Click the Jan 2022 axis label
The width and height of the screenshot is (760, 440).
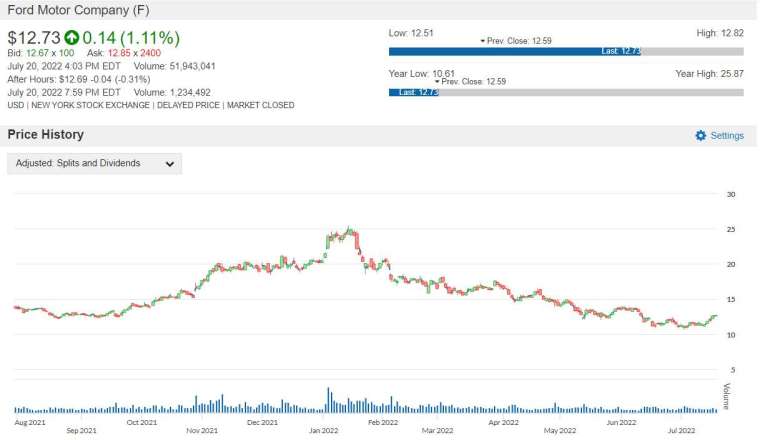click(x=324, y=430)
